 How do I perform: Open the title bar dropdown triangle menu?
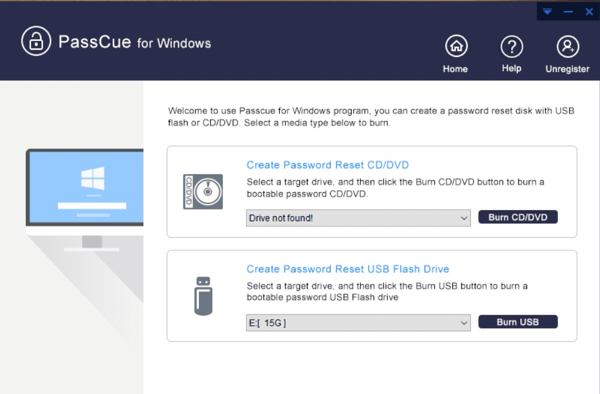coord(548,12)
